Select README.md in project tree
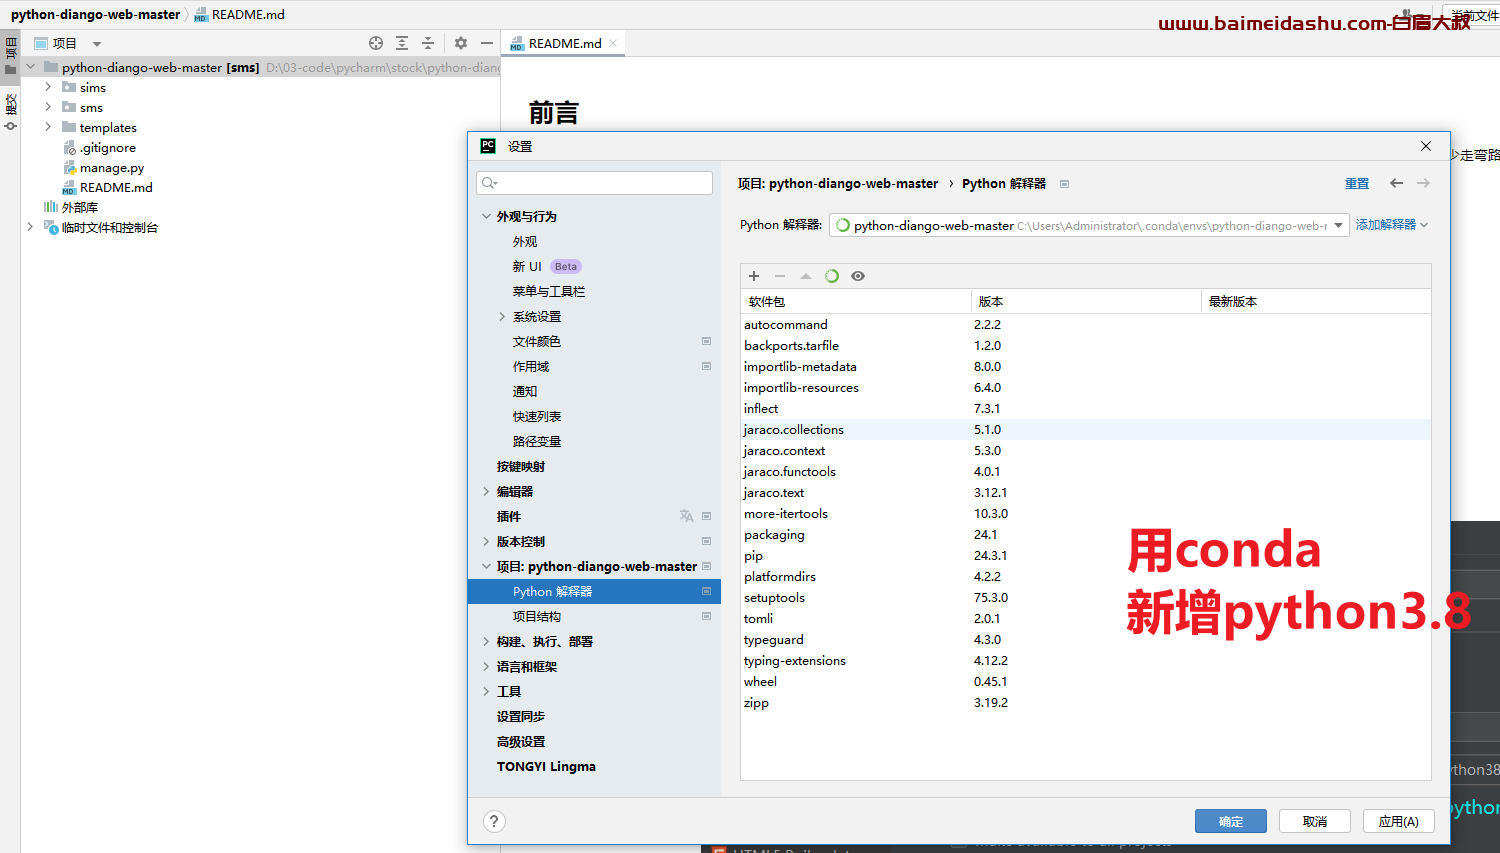The image size is (1500, 853). pos(116,188)
